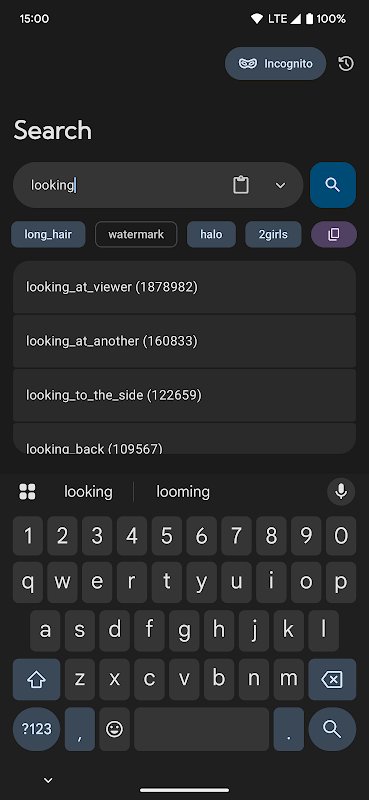Tap the purple copy tags icon chip
This screenshot has width=369, height=800.
[x=334, y=235]
